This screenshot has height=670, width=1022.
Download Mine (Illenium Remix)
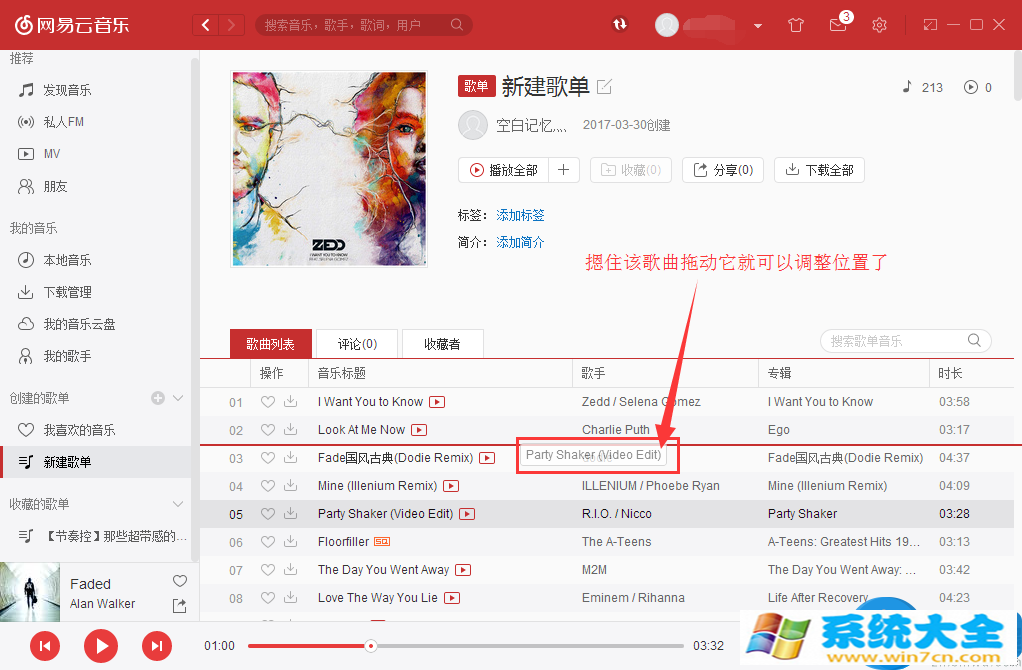(291, 486)
